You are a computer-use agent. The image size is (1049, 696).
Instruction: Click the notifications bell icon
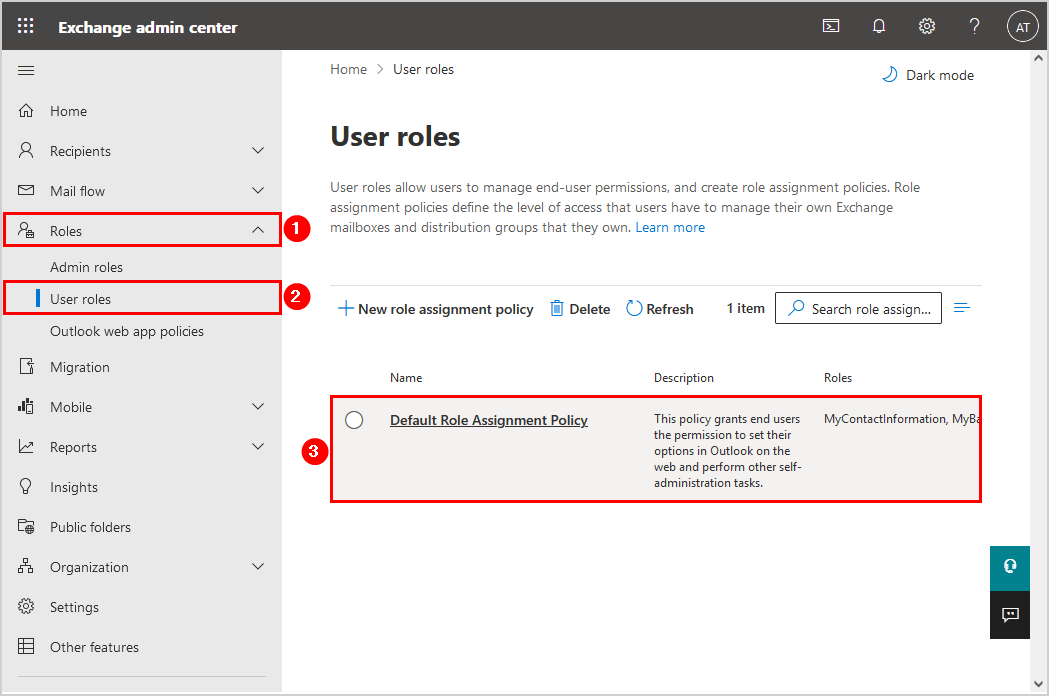coord(879,27)
